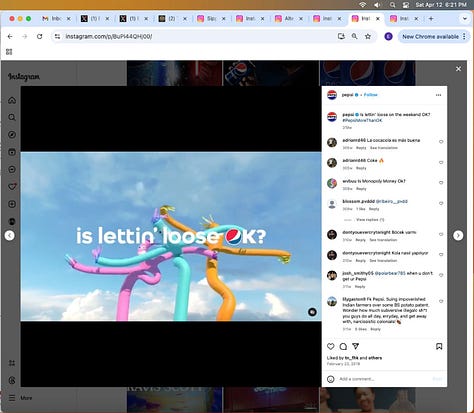Click the address bar URL
The width and height of the screenshot is (474, 413).
[x=109, y=36]
